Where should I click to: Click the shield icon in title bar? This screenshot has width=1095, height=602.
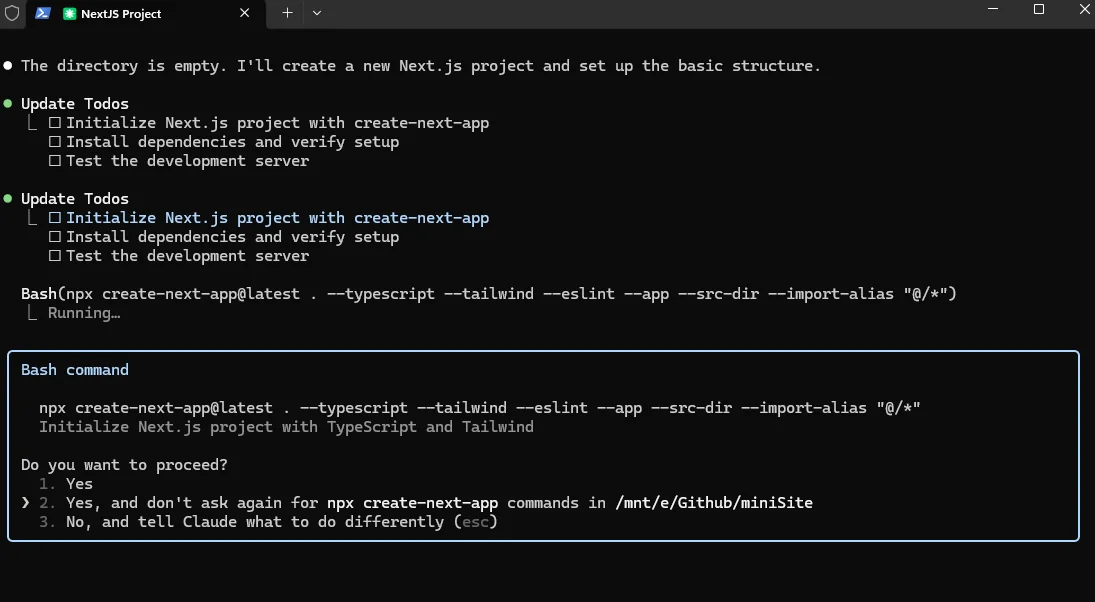pos(12,13)
